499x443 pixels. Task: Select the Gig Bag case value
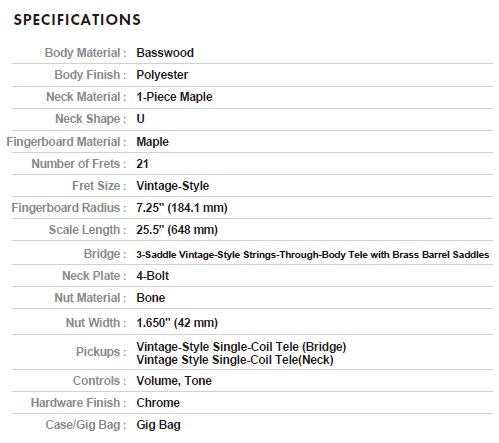158,425
